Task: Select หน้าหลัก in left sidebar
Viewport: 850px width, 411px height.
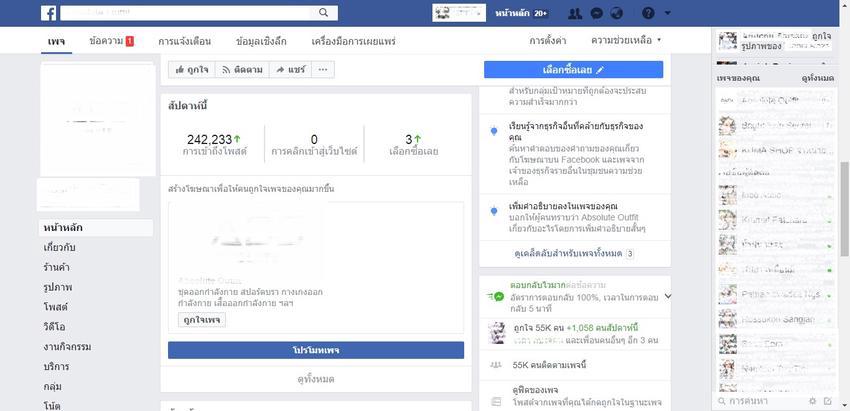Action: pos(96,228)
